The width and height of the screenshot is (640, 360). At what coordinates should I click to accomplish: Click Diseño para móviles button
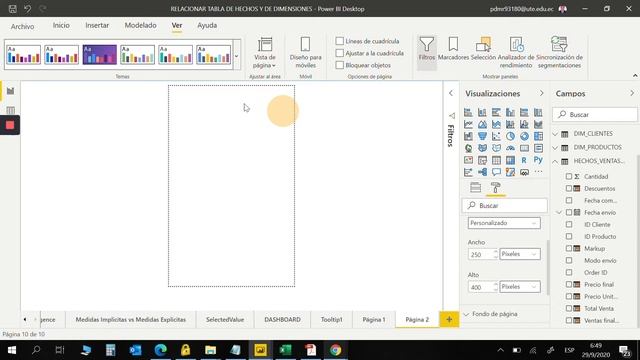pyautogui.click(x=305, y=52)
